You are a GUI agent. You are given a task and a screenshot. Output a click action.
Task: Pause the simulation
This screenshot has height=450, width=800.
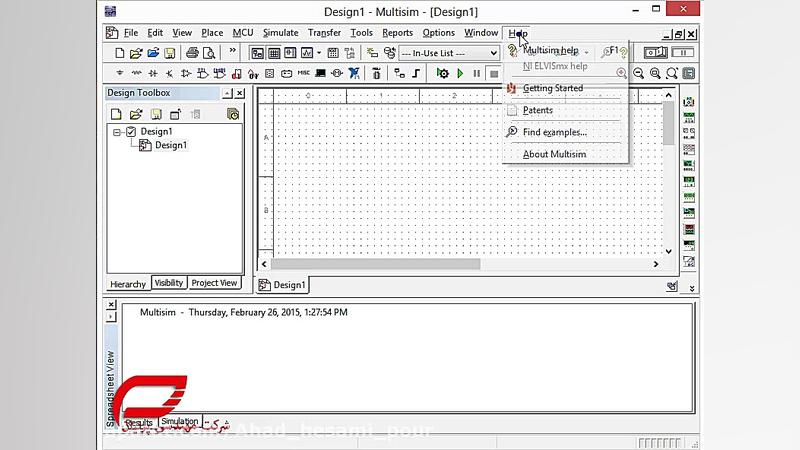(477, 73)
